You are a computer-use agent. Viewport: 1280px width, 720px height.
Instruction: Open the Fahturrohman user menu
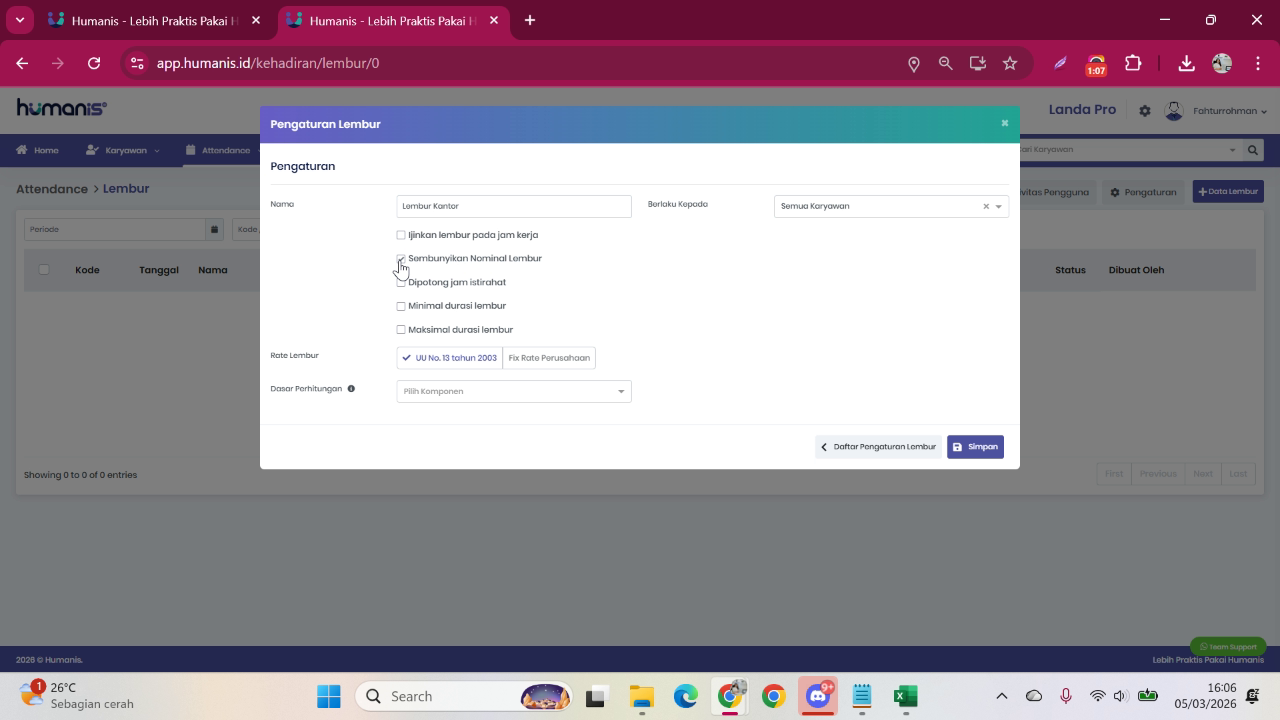coord(1229,111)
